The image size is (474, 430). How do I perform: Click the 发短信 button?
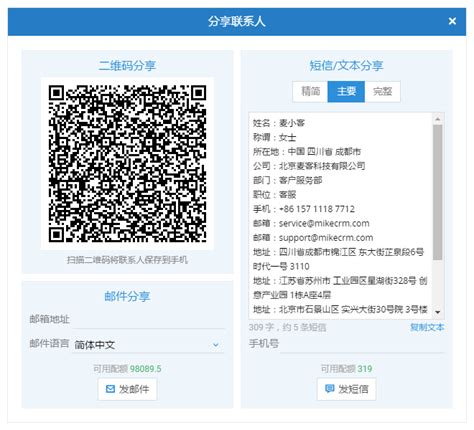346,389
